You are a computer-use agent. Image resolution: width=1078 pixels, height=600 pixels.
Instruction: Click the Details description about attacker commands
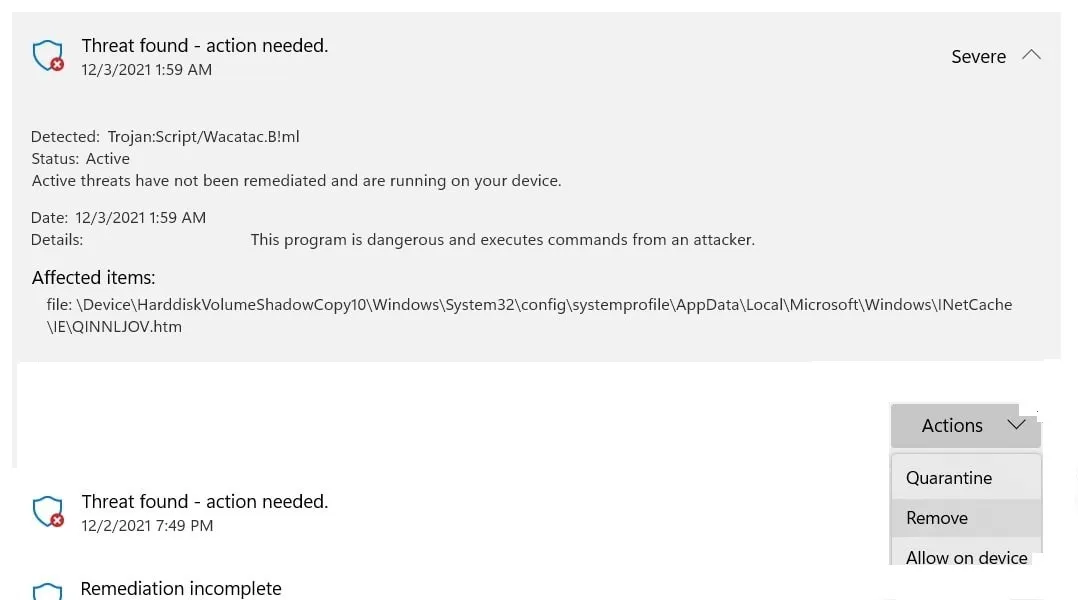502,239
